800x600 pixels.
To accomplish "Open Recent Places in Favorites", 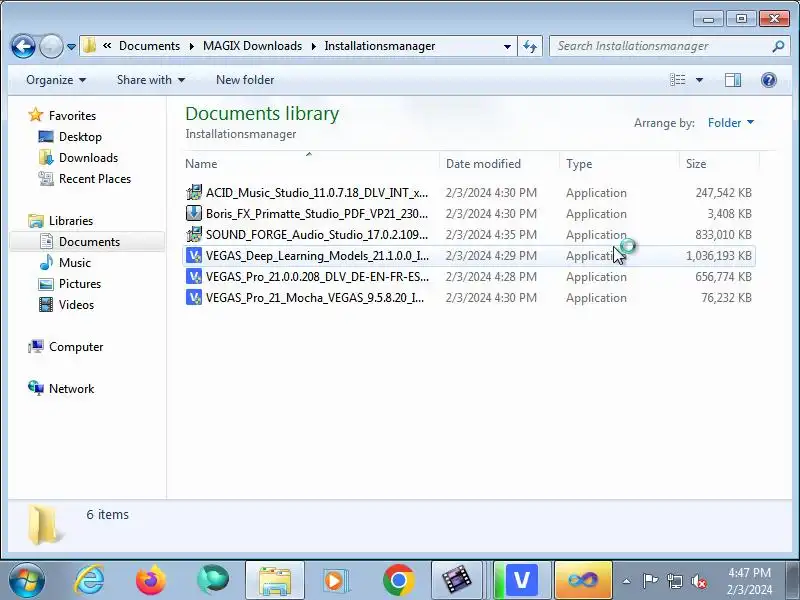I will coord(95,179).
